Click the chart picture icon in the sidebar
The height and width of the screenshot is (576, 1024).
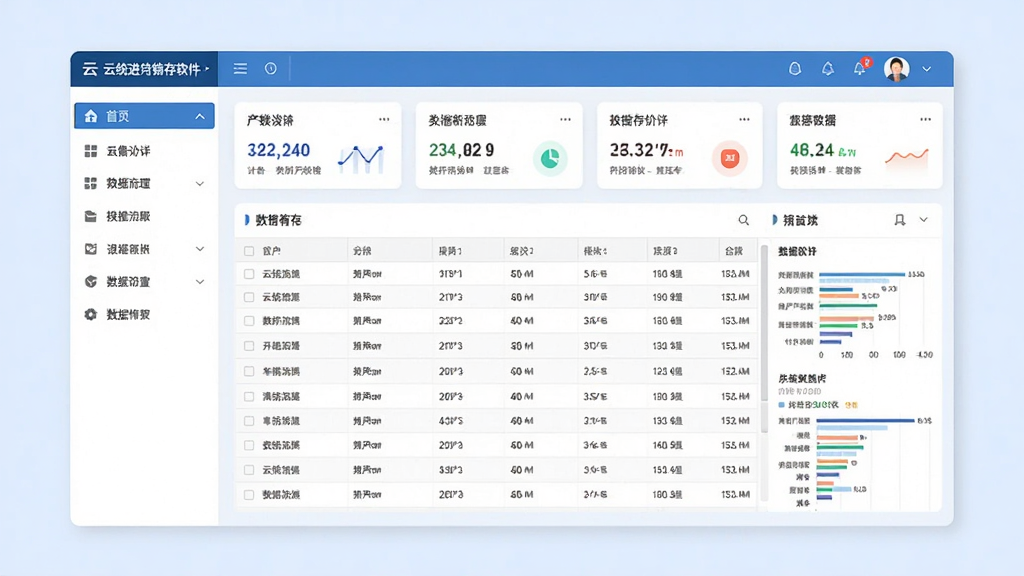(91, 249)
